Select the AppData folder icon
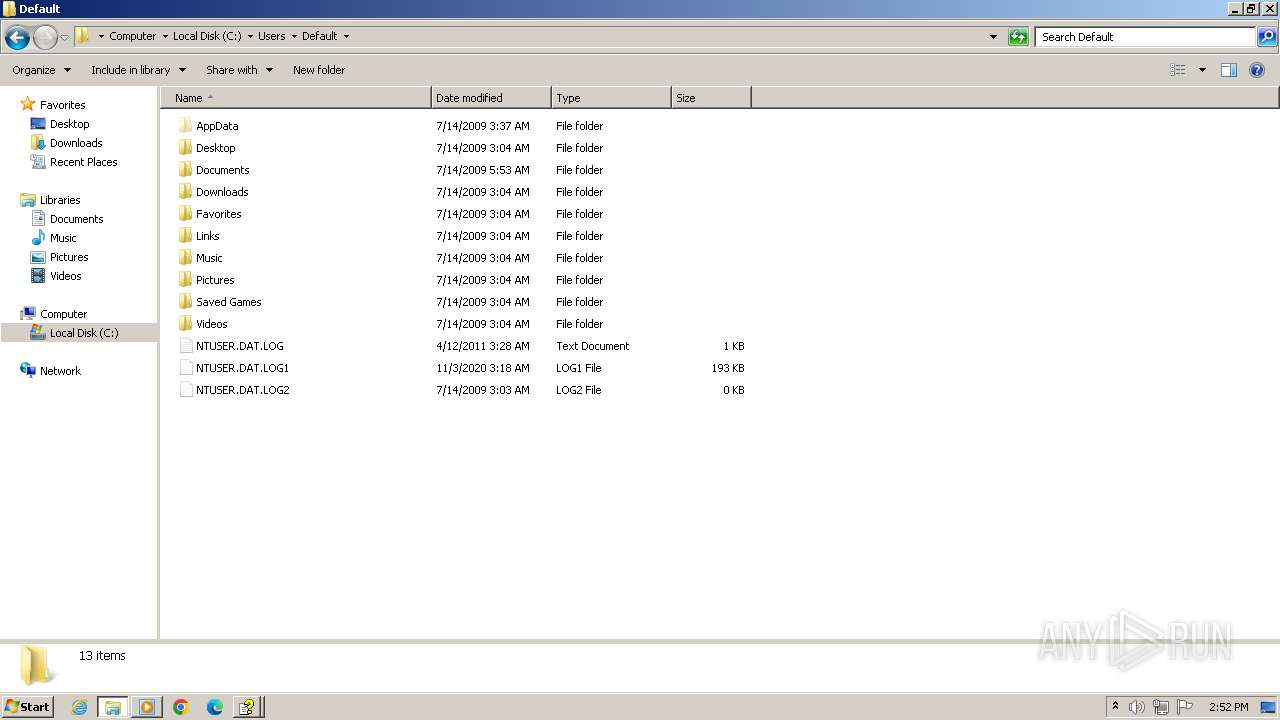The height and width of the screenshot is (720, 1280). pos(186,126)
